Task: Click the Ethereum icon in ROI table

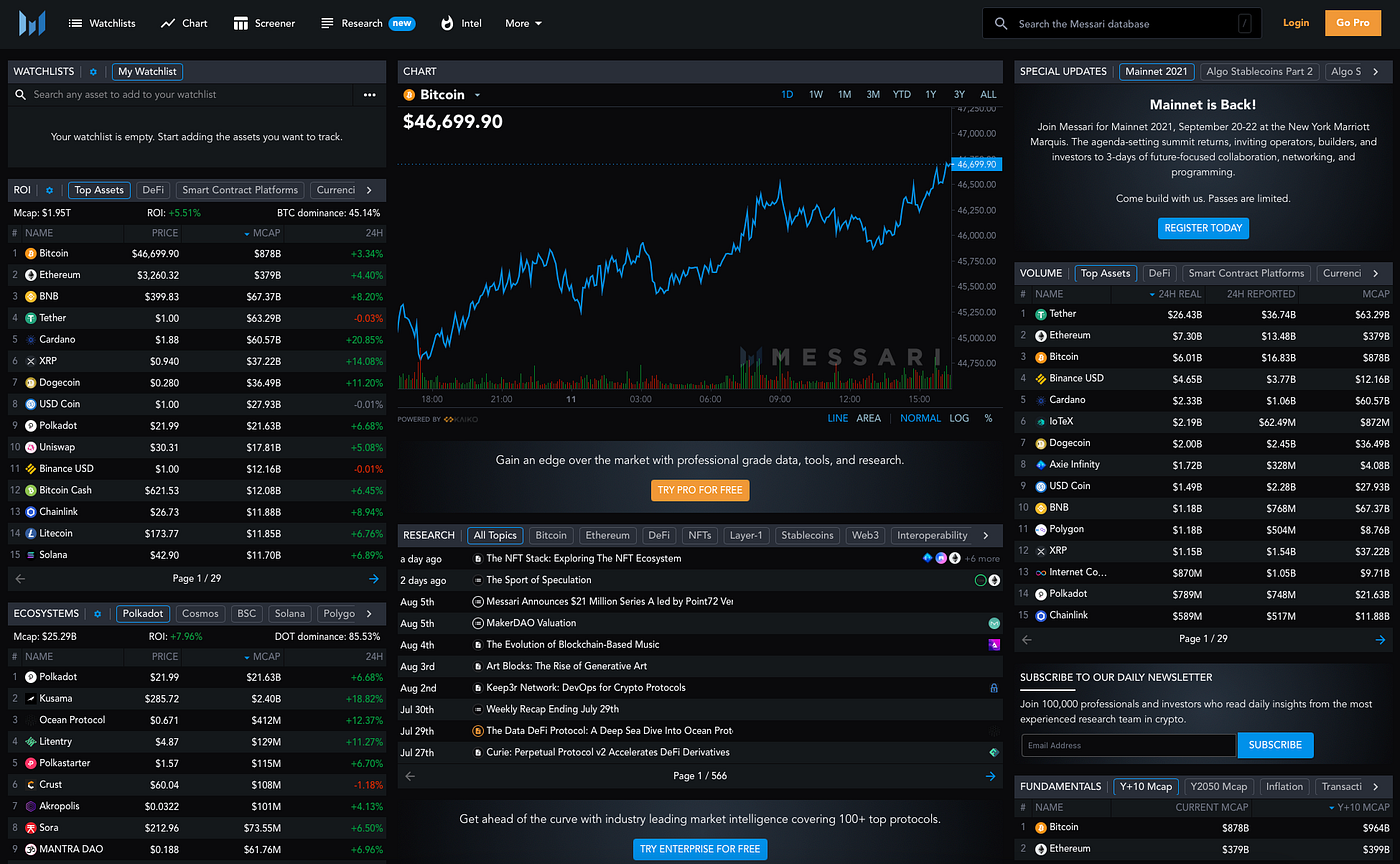Action: (30, 275)
